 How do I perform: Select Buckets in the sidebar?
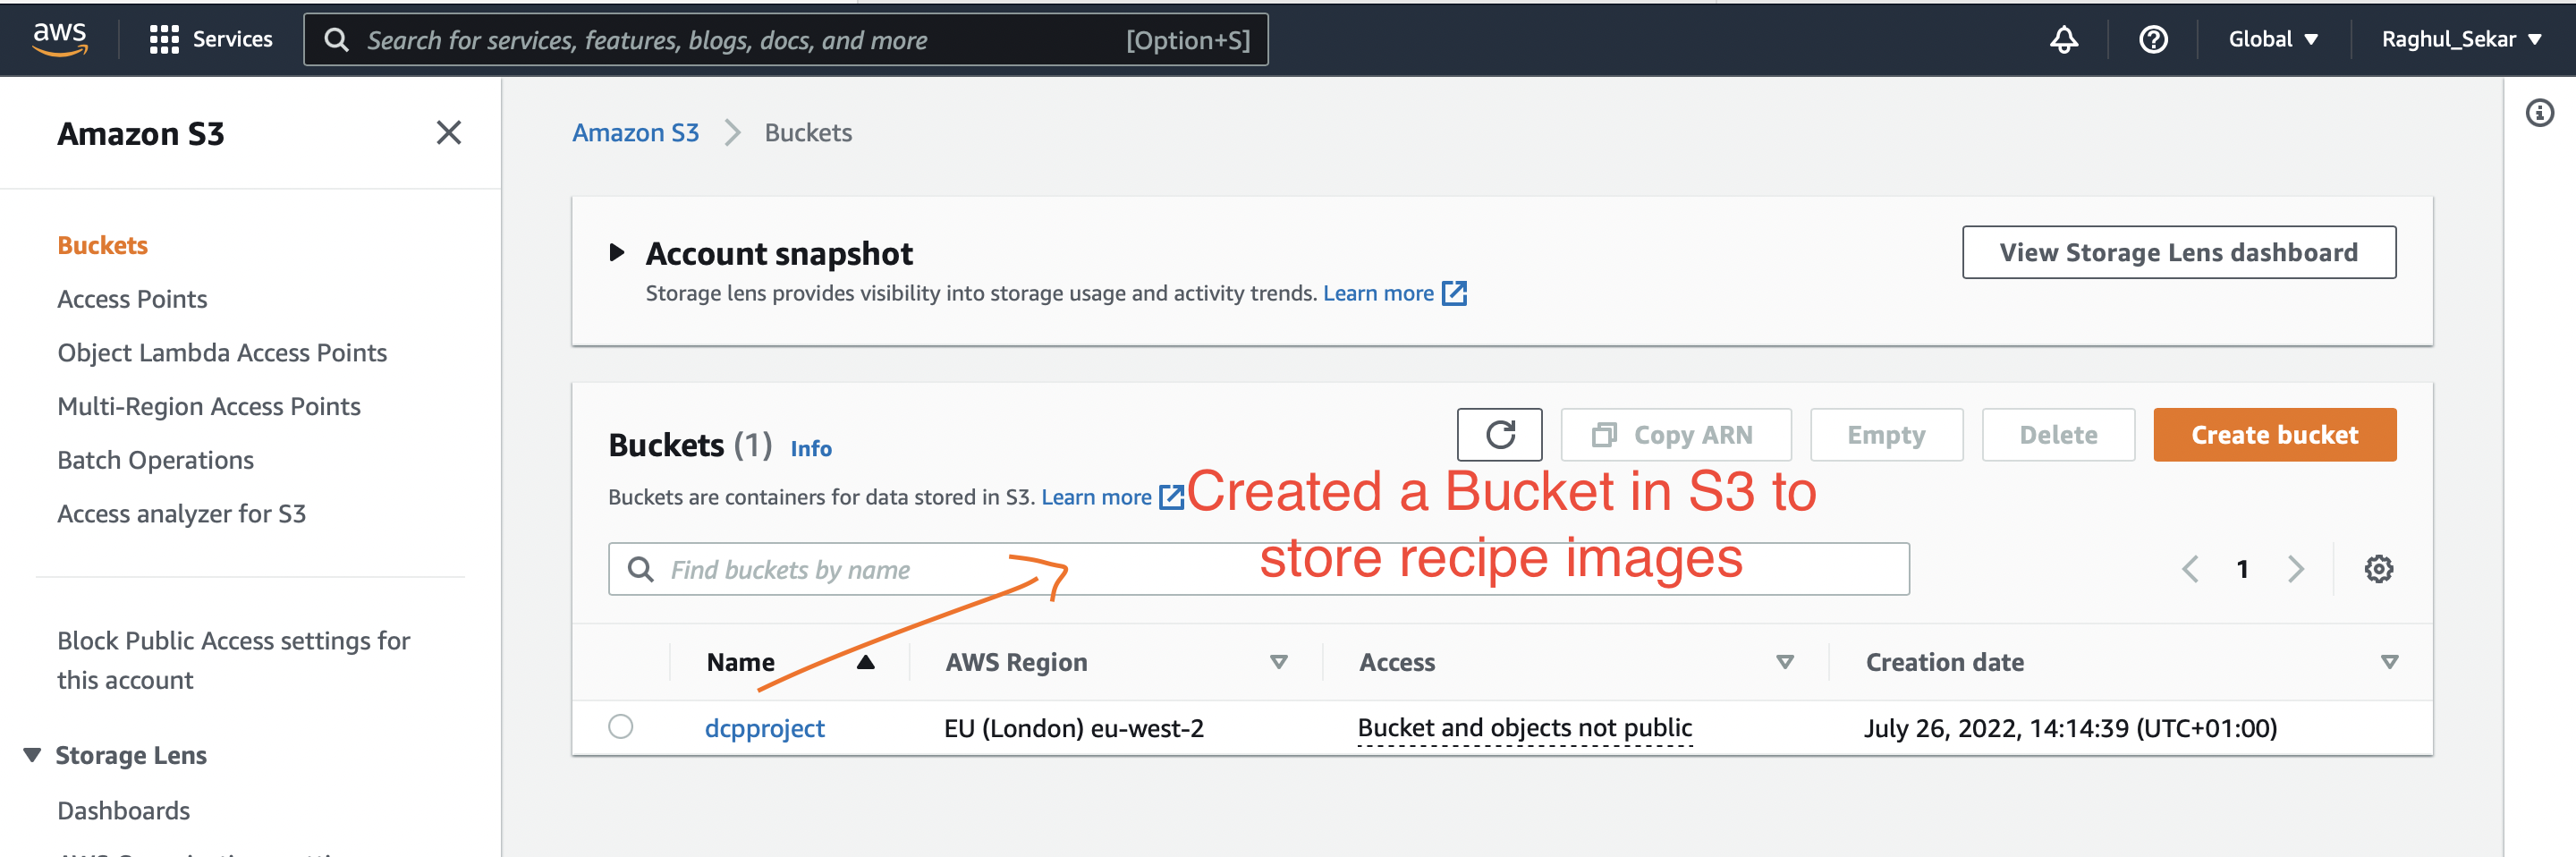pos(102,246)
